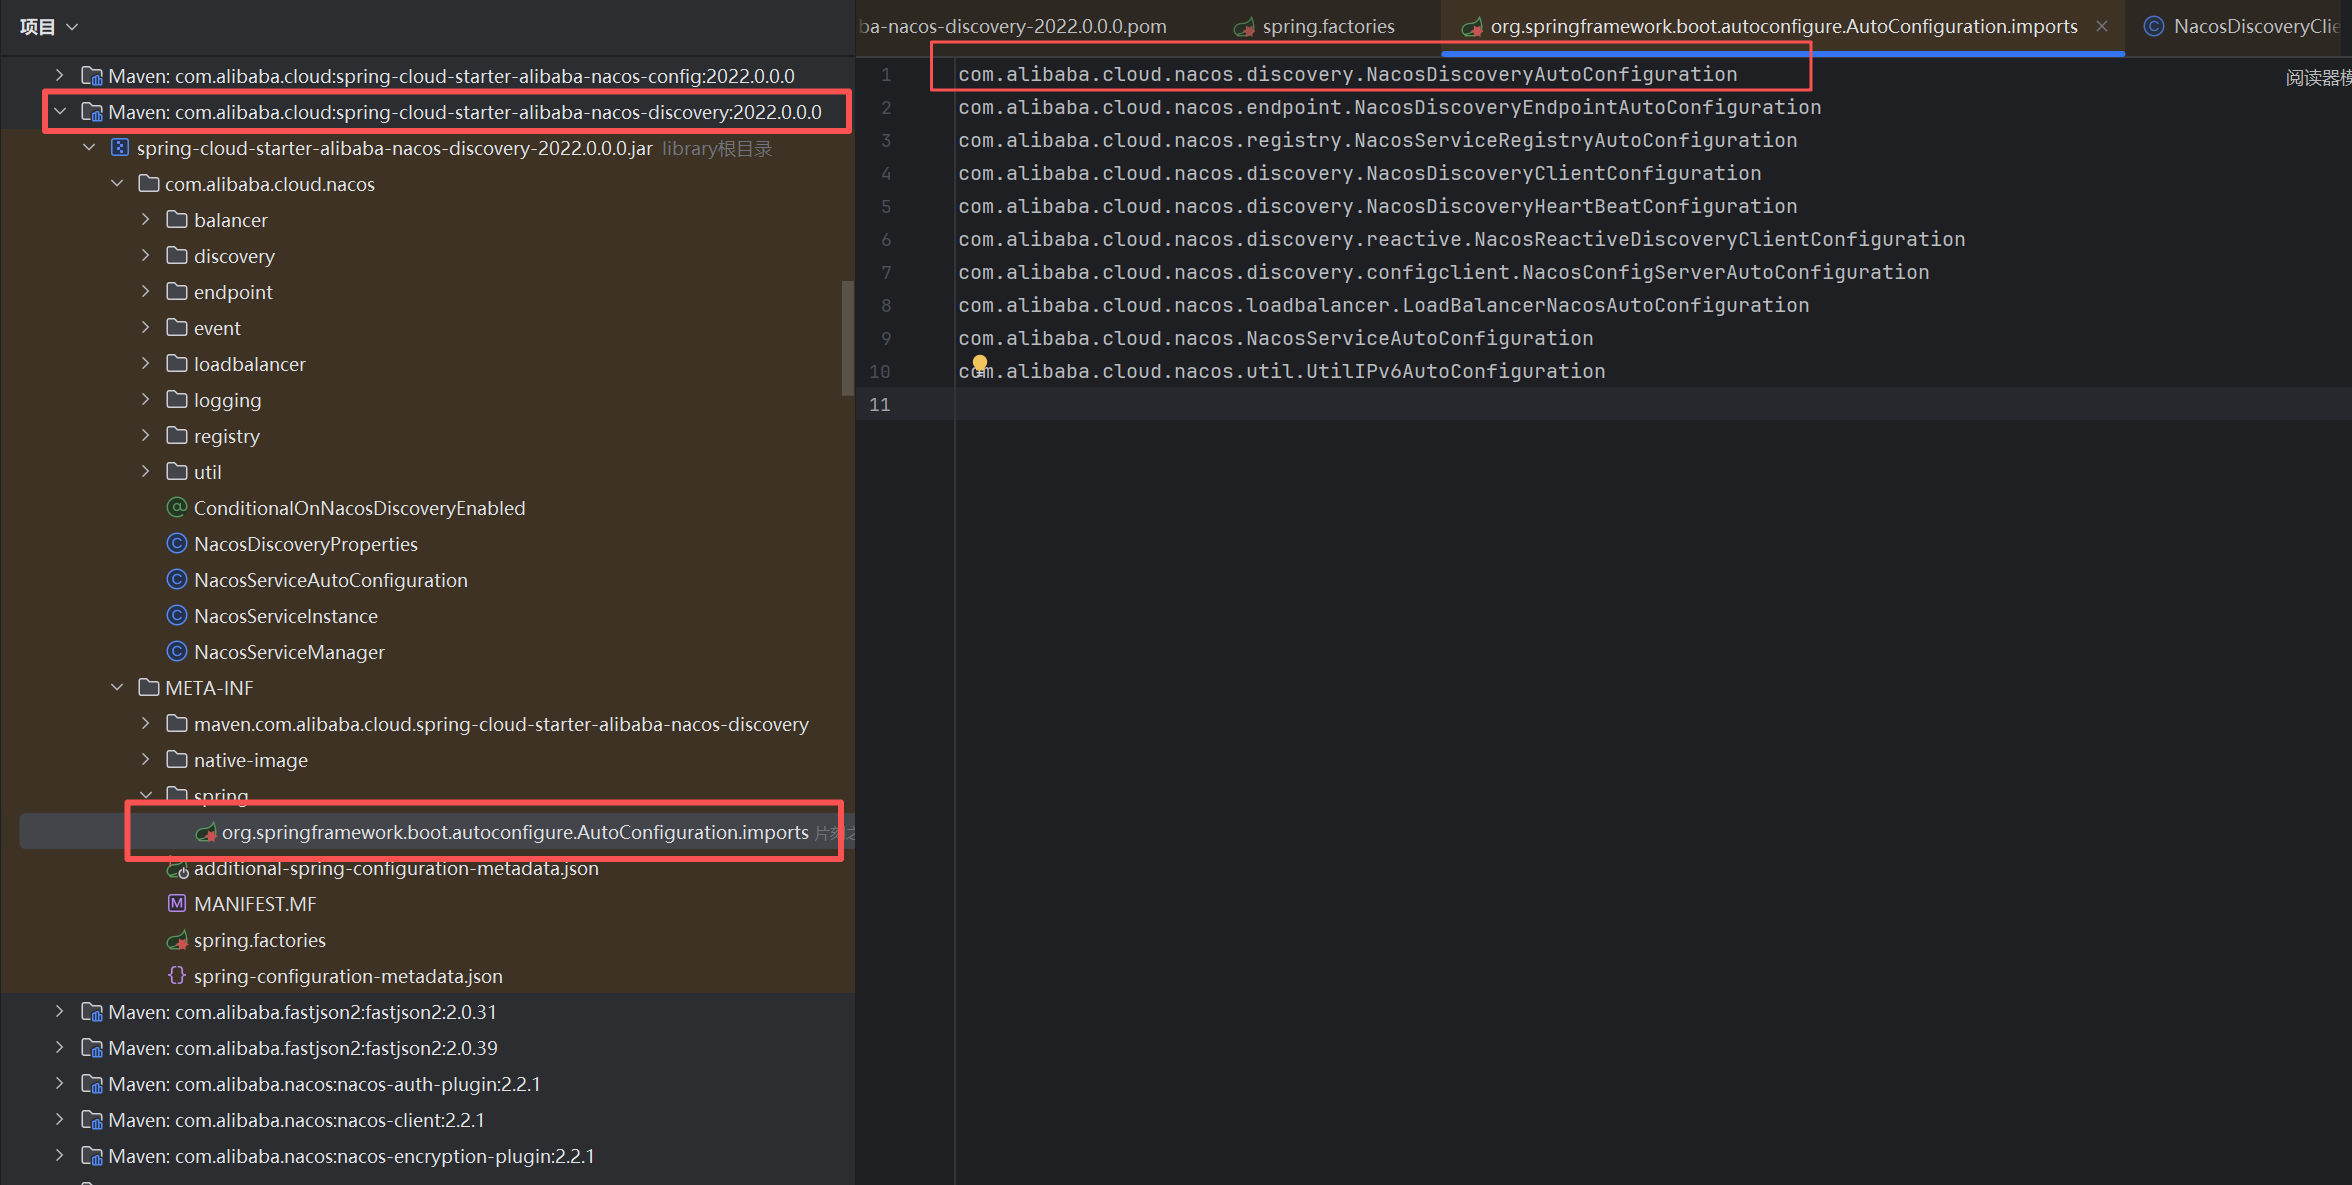Click the project tree vertical scrollbar
This screenshot has width=2352, height=1185.
tap(847, 338)
